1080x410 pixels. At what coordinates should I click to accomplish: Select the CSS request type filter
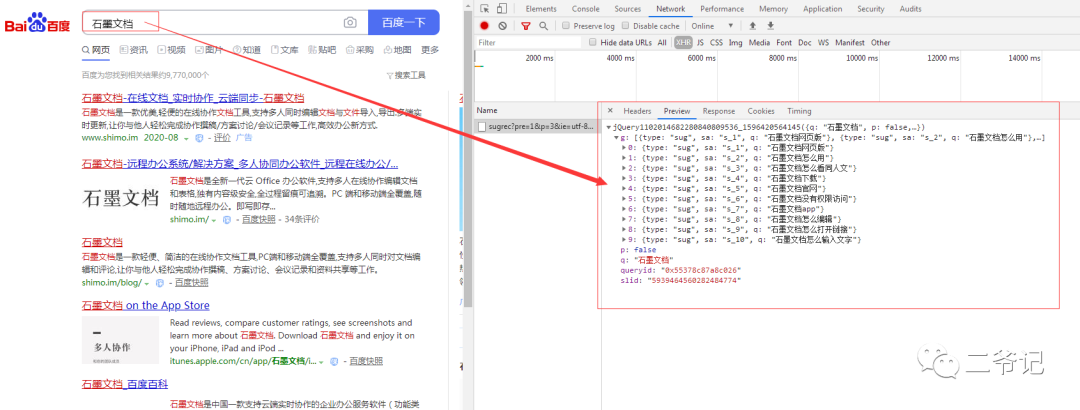pyautogui.click(x=716, y=43)
